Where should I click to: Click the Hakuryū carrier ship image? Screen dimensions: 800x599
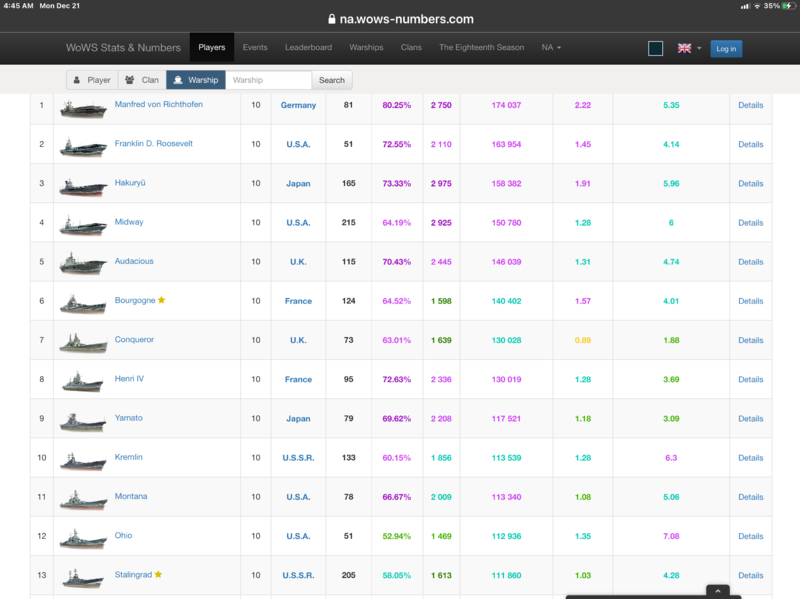point(83,185)
